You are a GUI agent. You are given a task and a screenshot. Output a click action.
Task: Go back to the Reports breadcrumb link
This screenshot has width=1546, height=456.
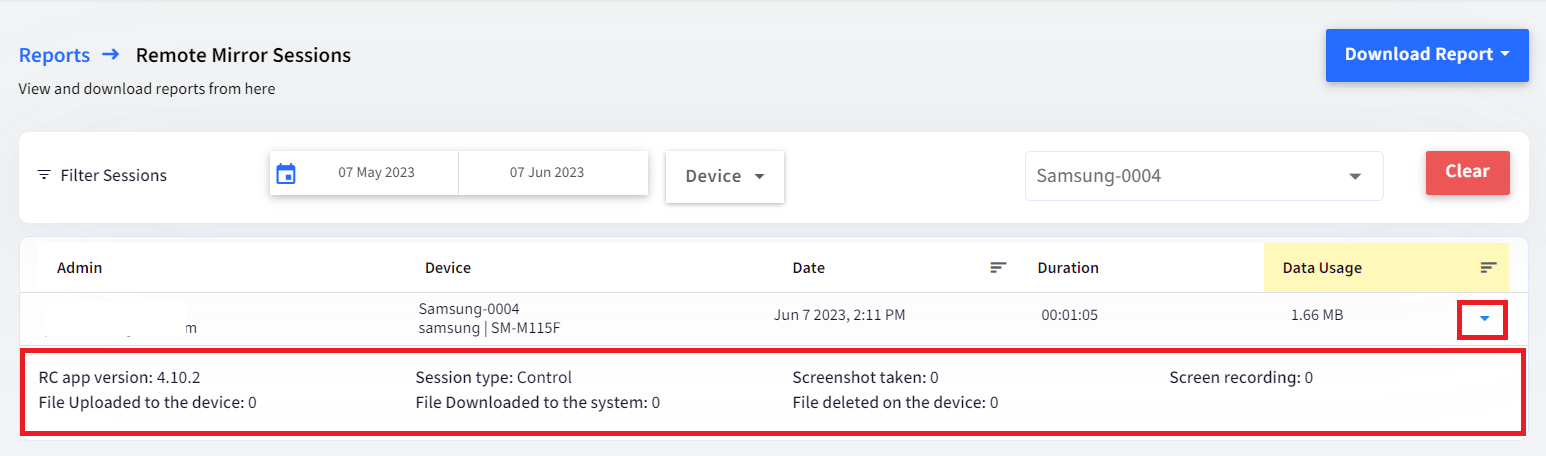(54, 55)
